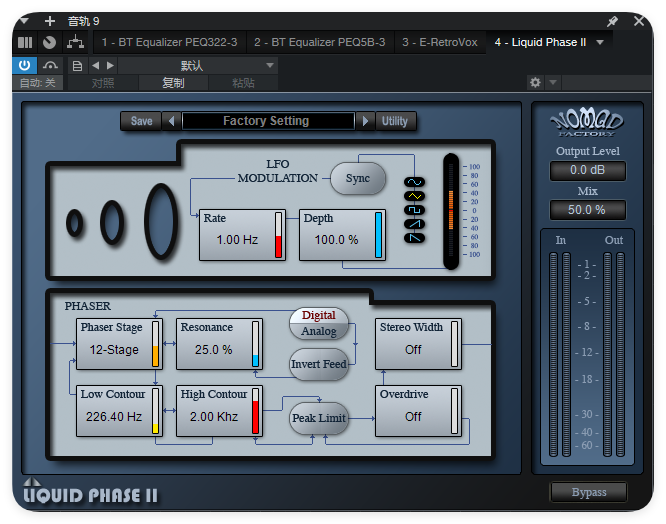Click the High Contour red slider
The width and height of the screenshot is (666, 524).
[x=255, y=411]
